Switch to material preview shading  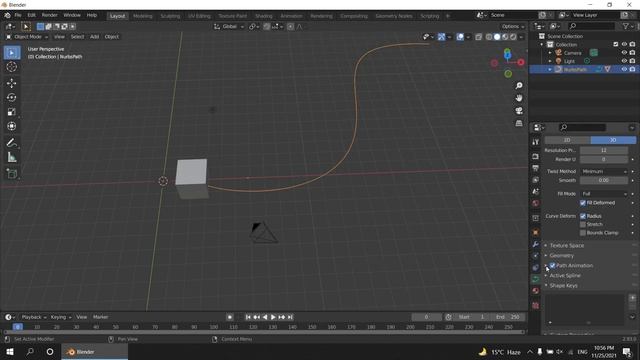tap(505, 37)
